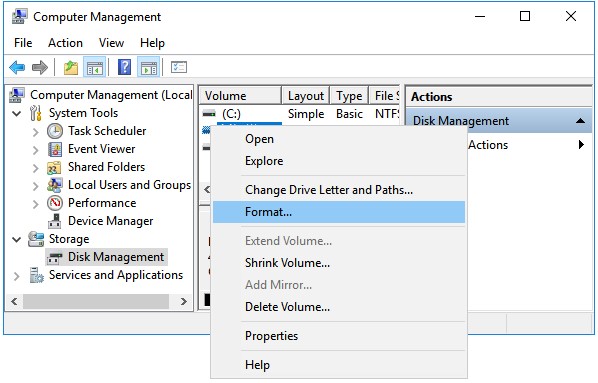Click the Device Manager icon
This screenshot has height=383, width=598.
pos(55,221)
